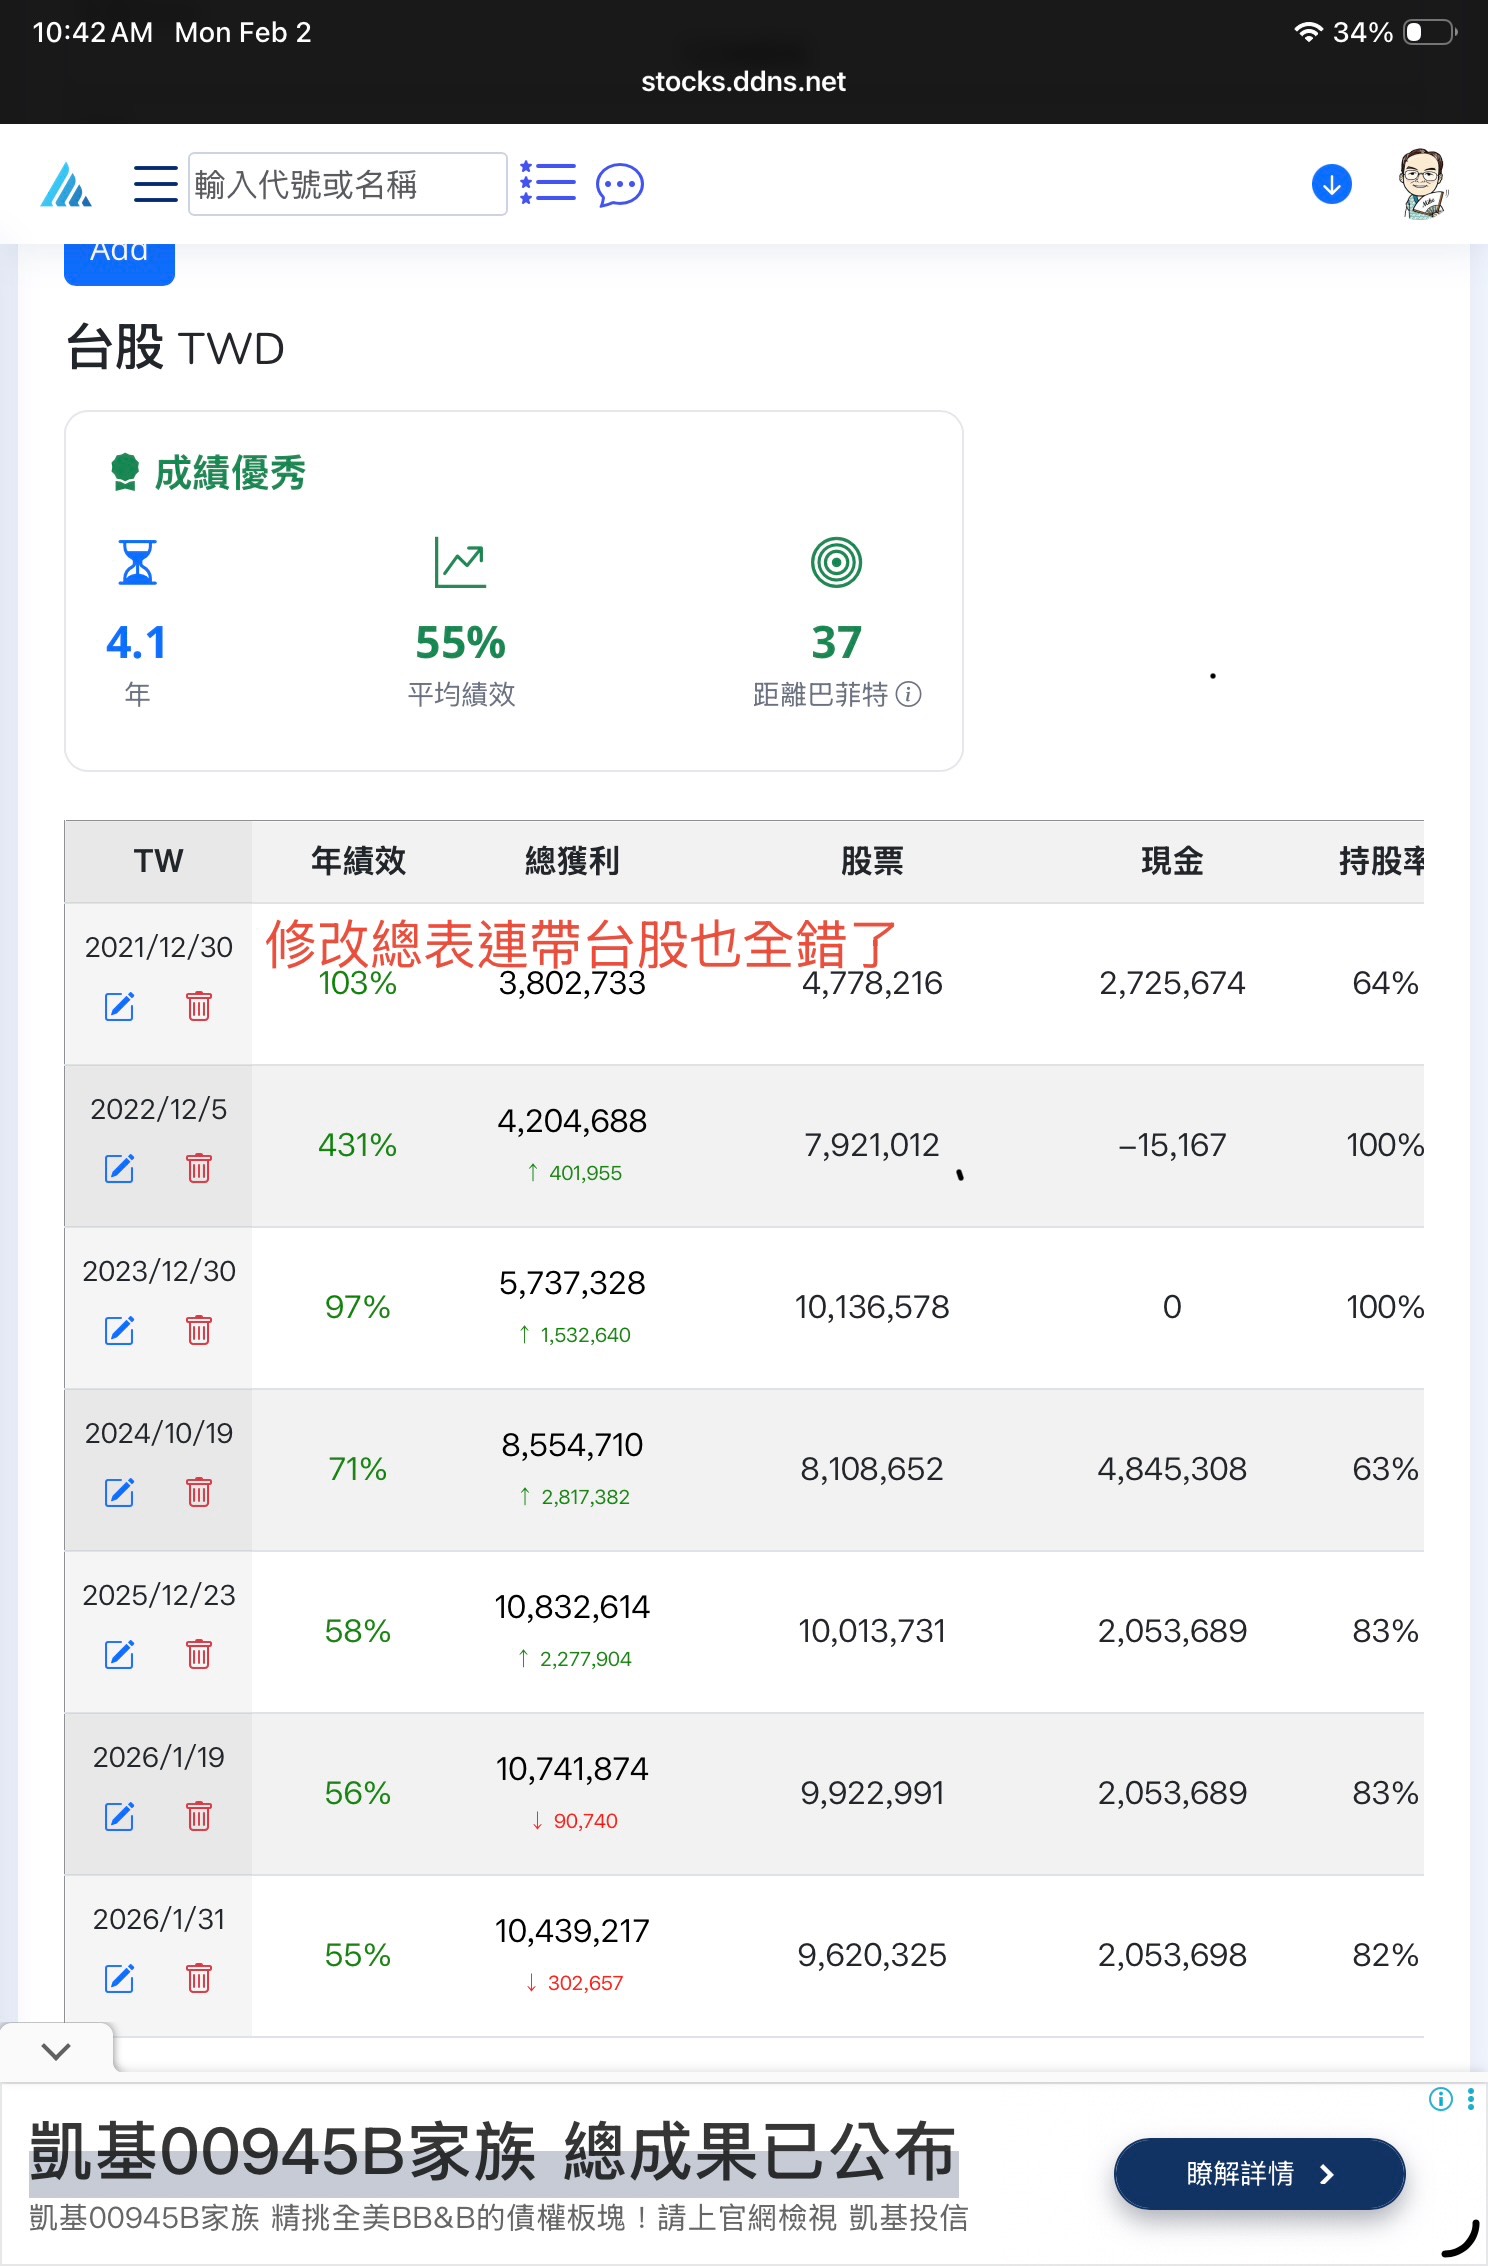The height and width of the screenshot is (2266, 1488).
Task: Click the 年績效 column header
Action: click(x=358, y=861)
